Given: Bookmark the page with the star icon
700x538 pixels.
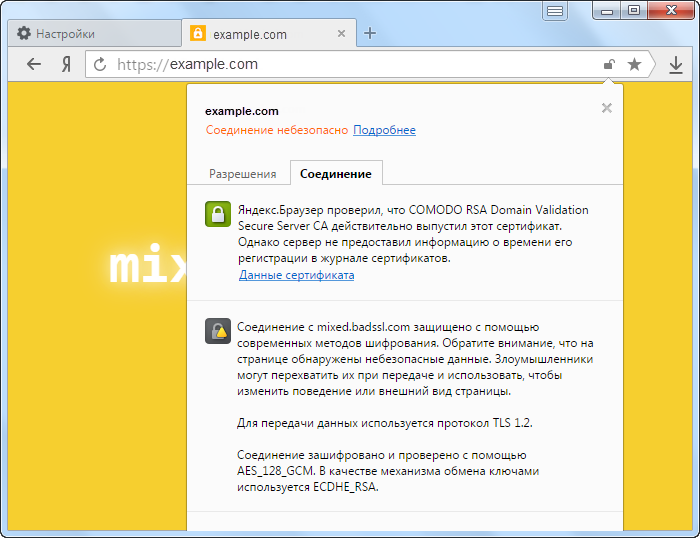Looking at the screenshot, I should (634, 64).
